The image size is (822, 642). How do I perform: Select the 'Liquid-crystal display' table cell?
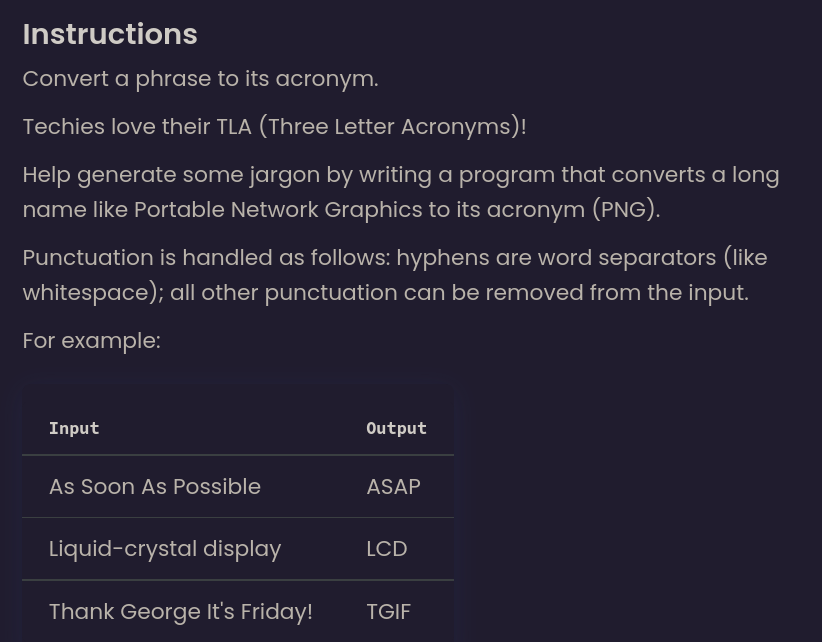[165, 549]
